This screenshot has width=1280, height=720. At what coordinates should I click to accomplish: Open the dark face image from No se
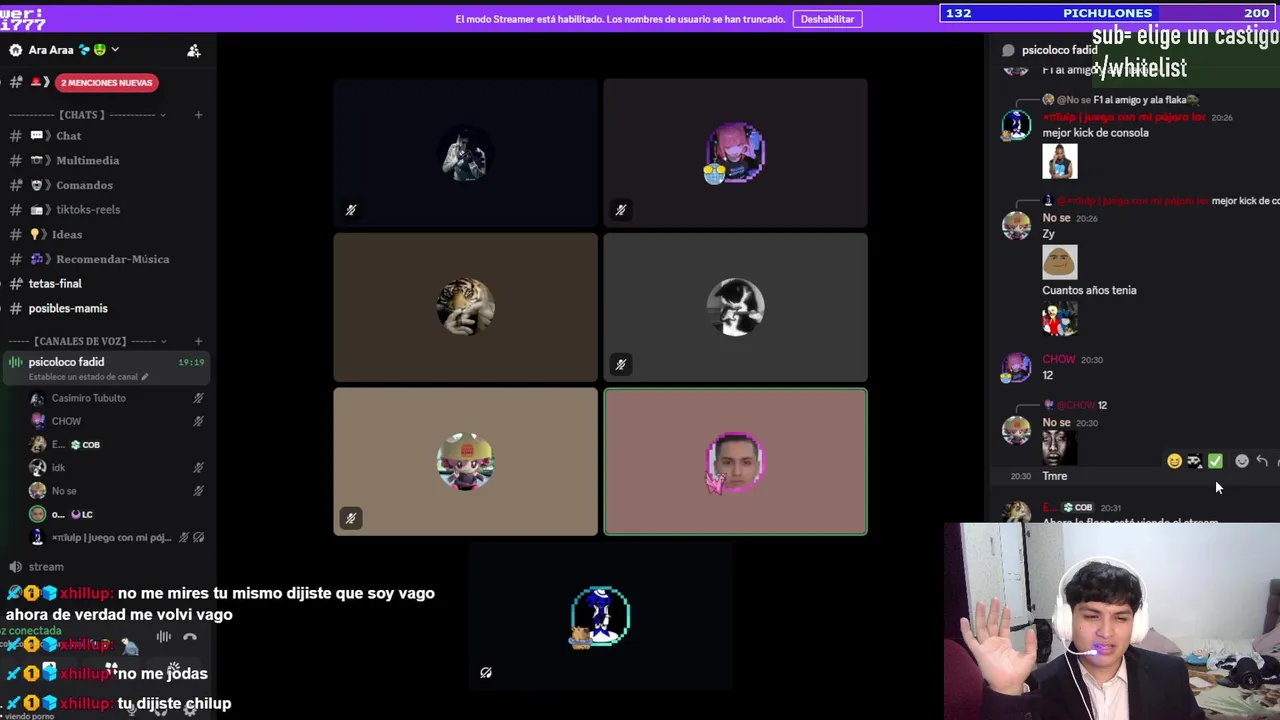tap(1060, 448)
